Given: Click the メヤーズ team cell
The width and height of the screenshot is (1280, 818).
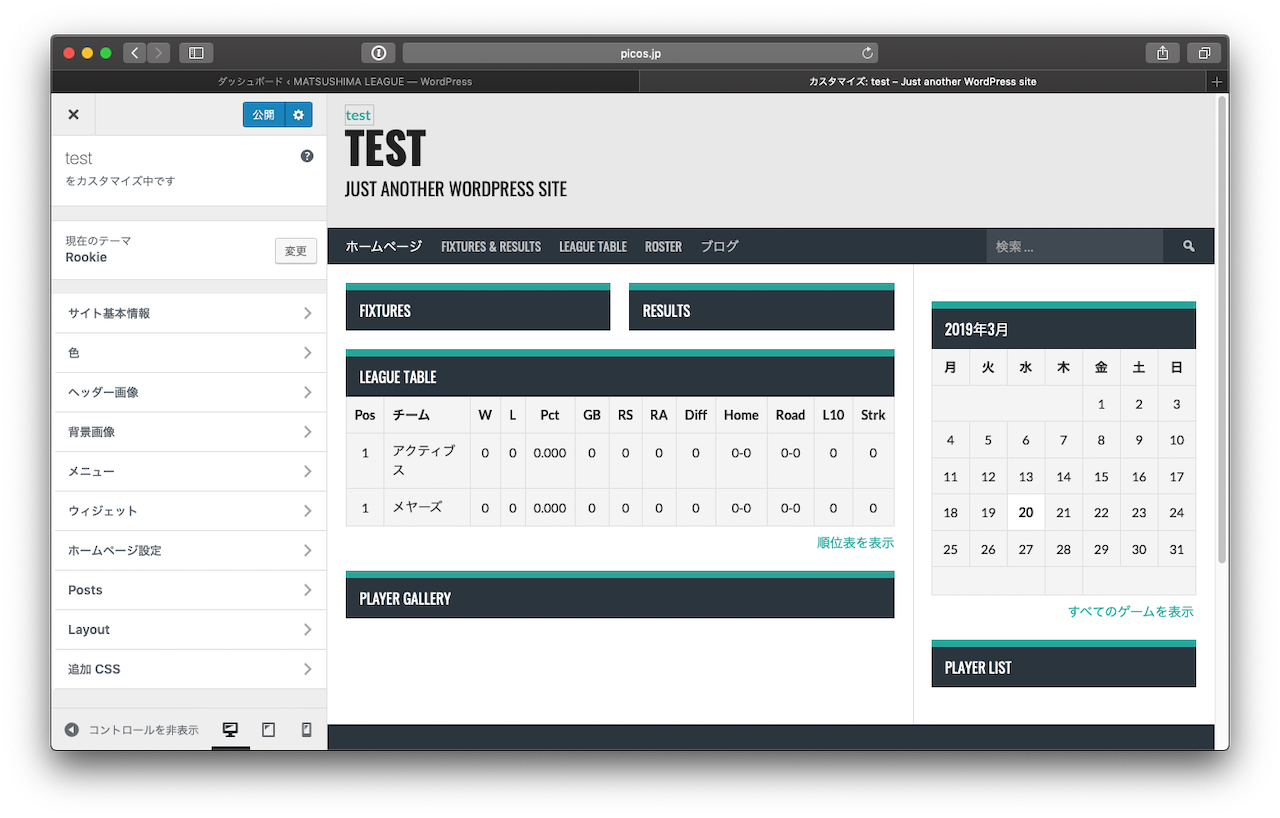Looking at the screenshot, I should 427,508.
